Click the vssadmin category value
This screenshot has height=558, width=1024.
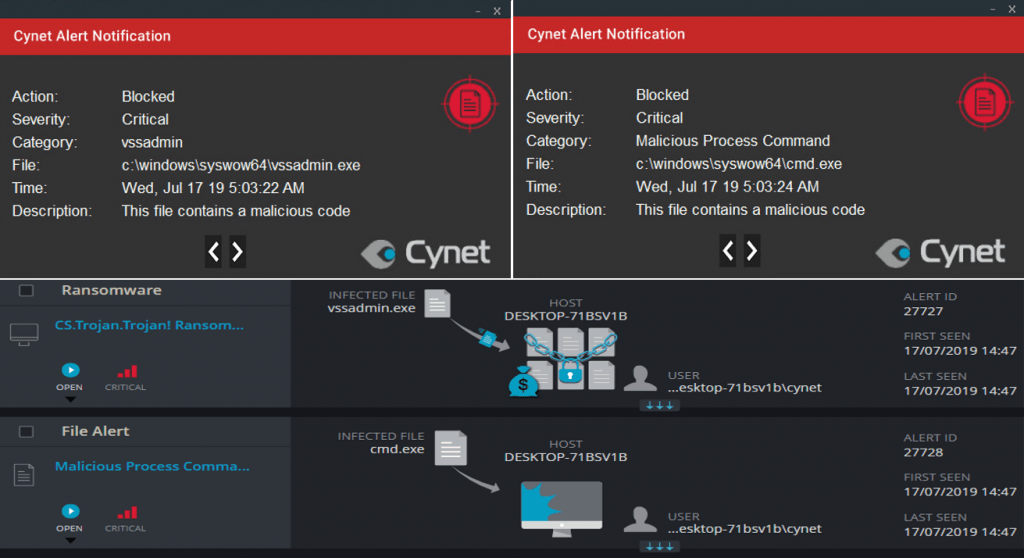[152, 142]
